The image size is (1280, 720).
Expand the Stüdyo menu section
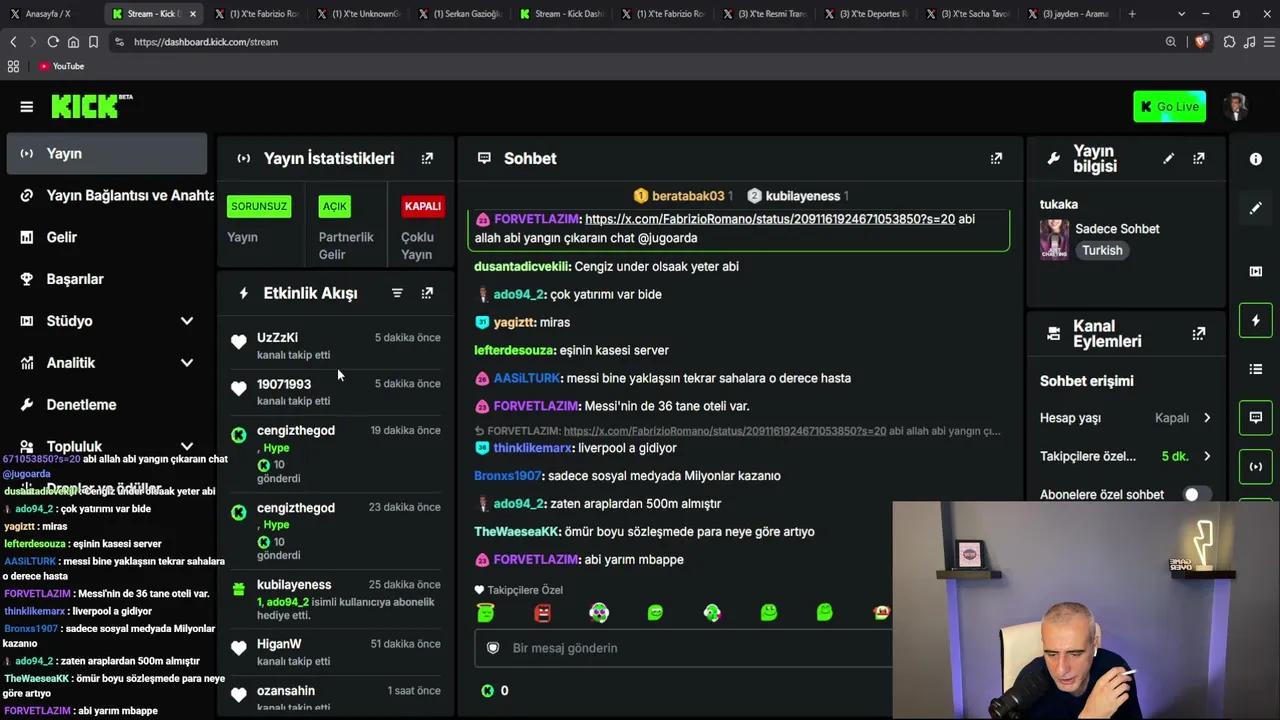[186, 321]
